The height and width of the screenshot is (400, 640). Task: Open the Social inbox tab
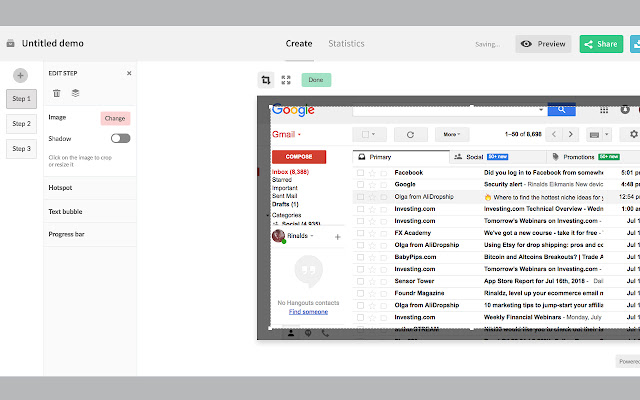498,157
